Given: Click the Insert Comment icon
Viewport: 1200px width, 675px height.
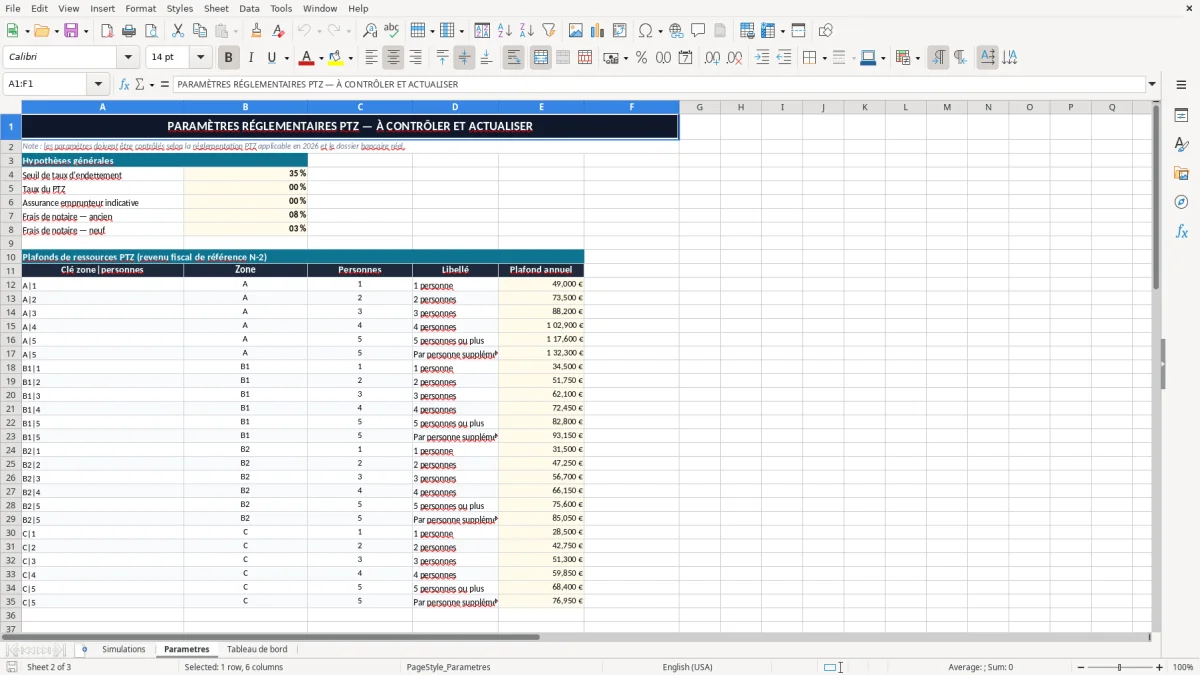Looking at the screenshot, I should 698,31.
